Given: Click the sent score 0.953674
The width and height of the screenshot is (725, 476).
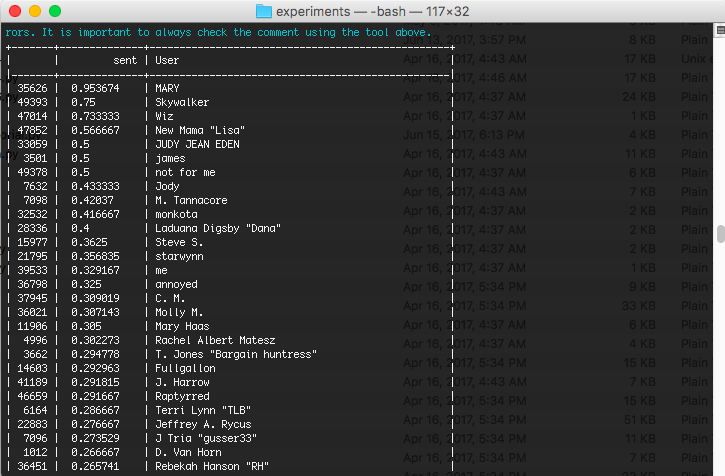Looking at the screenshot, I should (95, 88).
